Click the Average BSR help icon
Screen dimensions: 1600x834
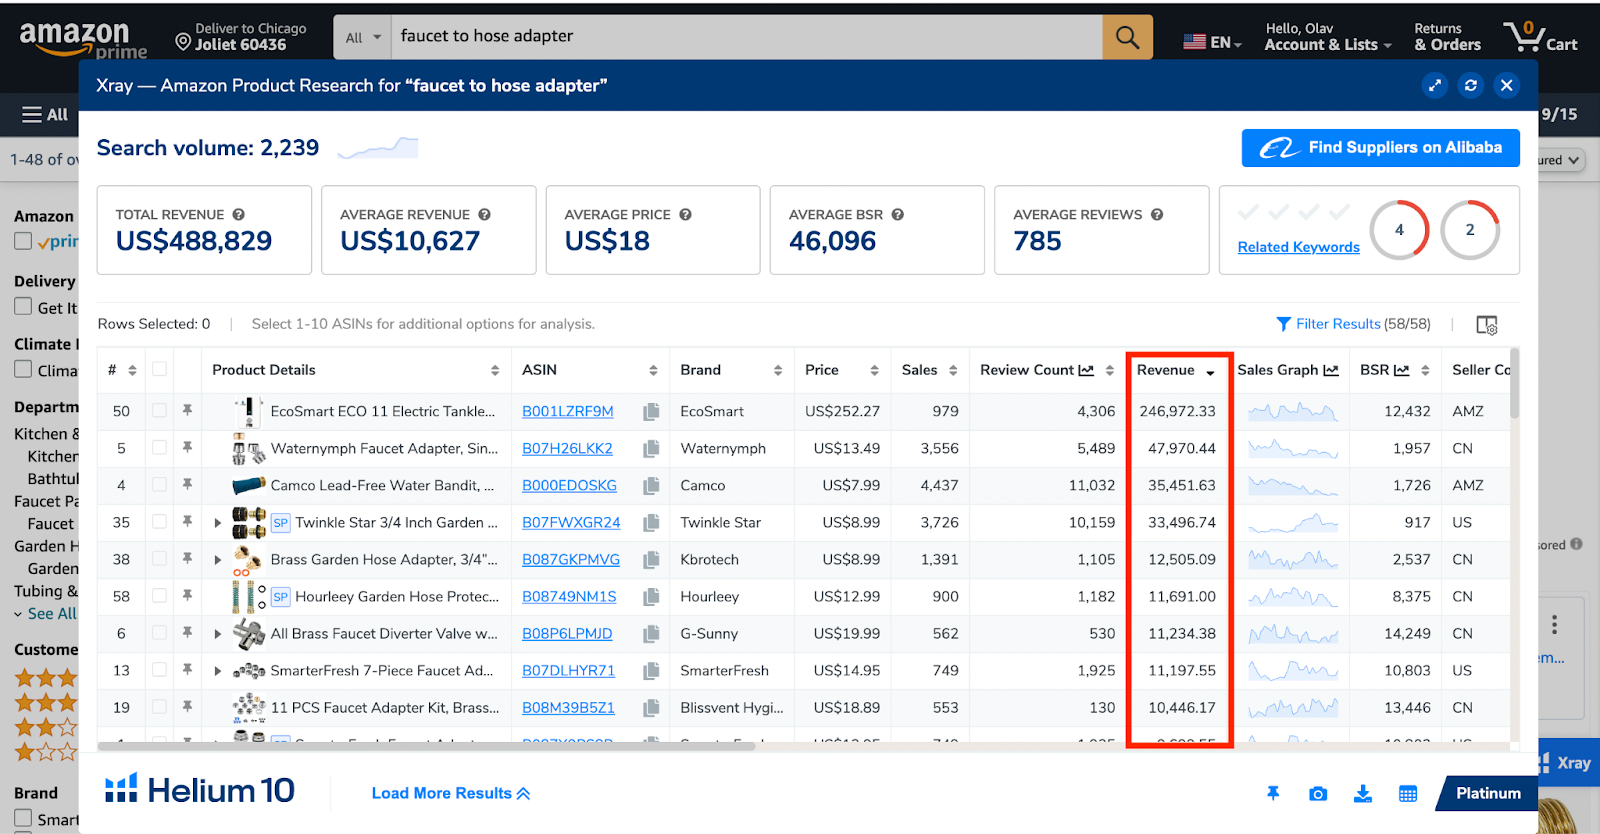[898, 214]
